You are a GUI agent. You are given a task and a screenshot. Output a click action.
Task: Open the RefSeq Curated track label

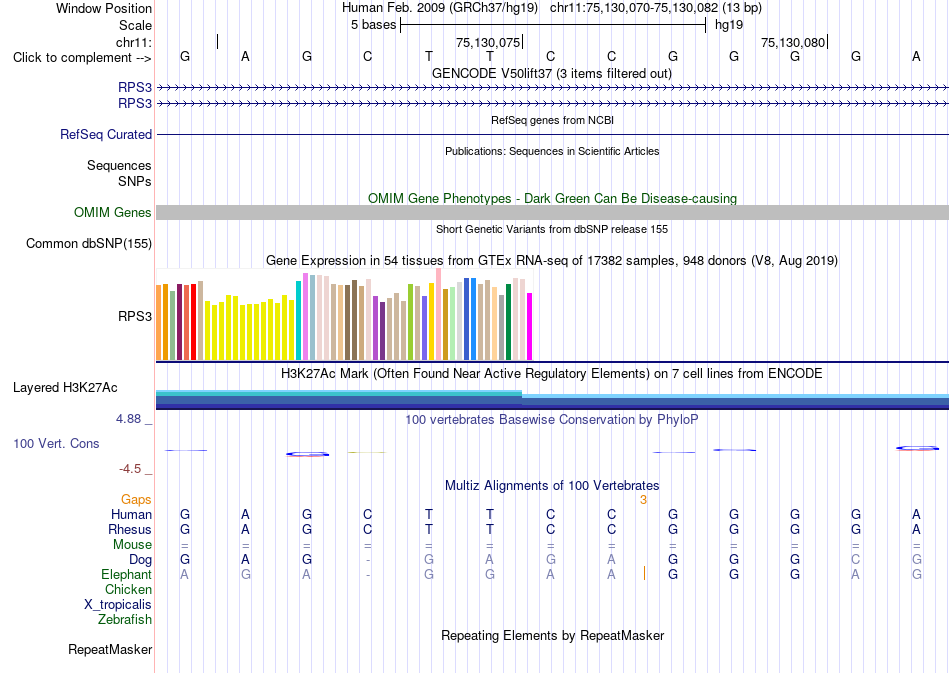tap(105, 134)
